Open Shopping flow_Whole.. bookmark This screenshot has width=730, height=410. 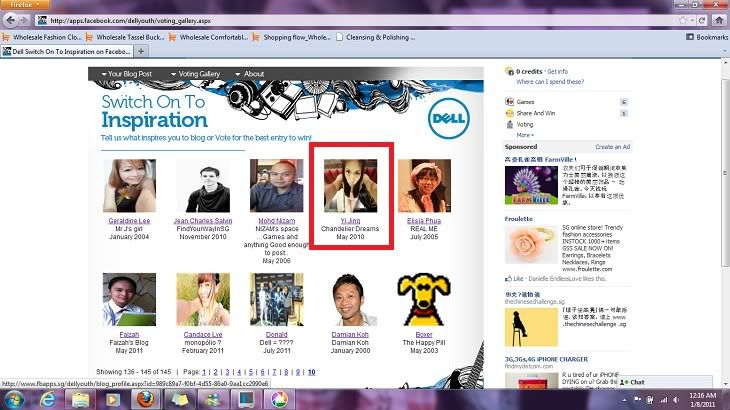pyautogui.click(x=291, y=37)
